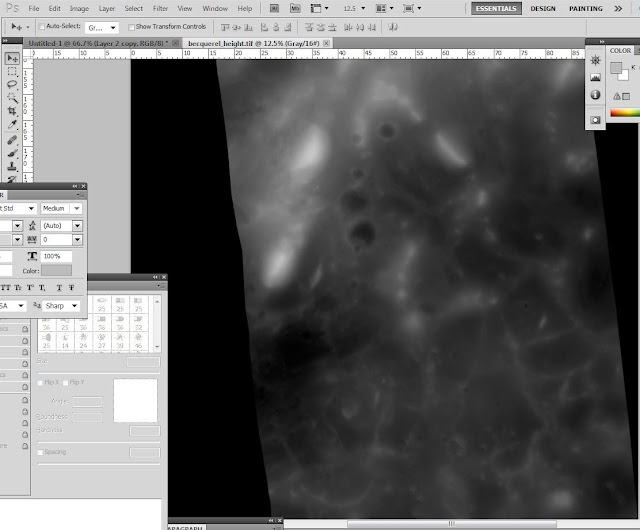Click the Underline text style icon
The image size is (640, 530).
pos(59,287)
